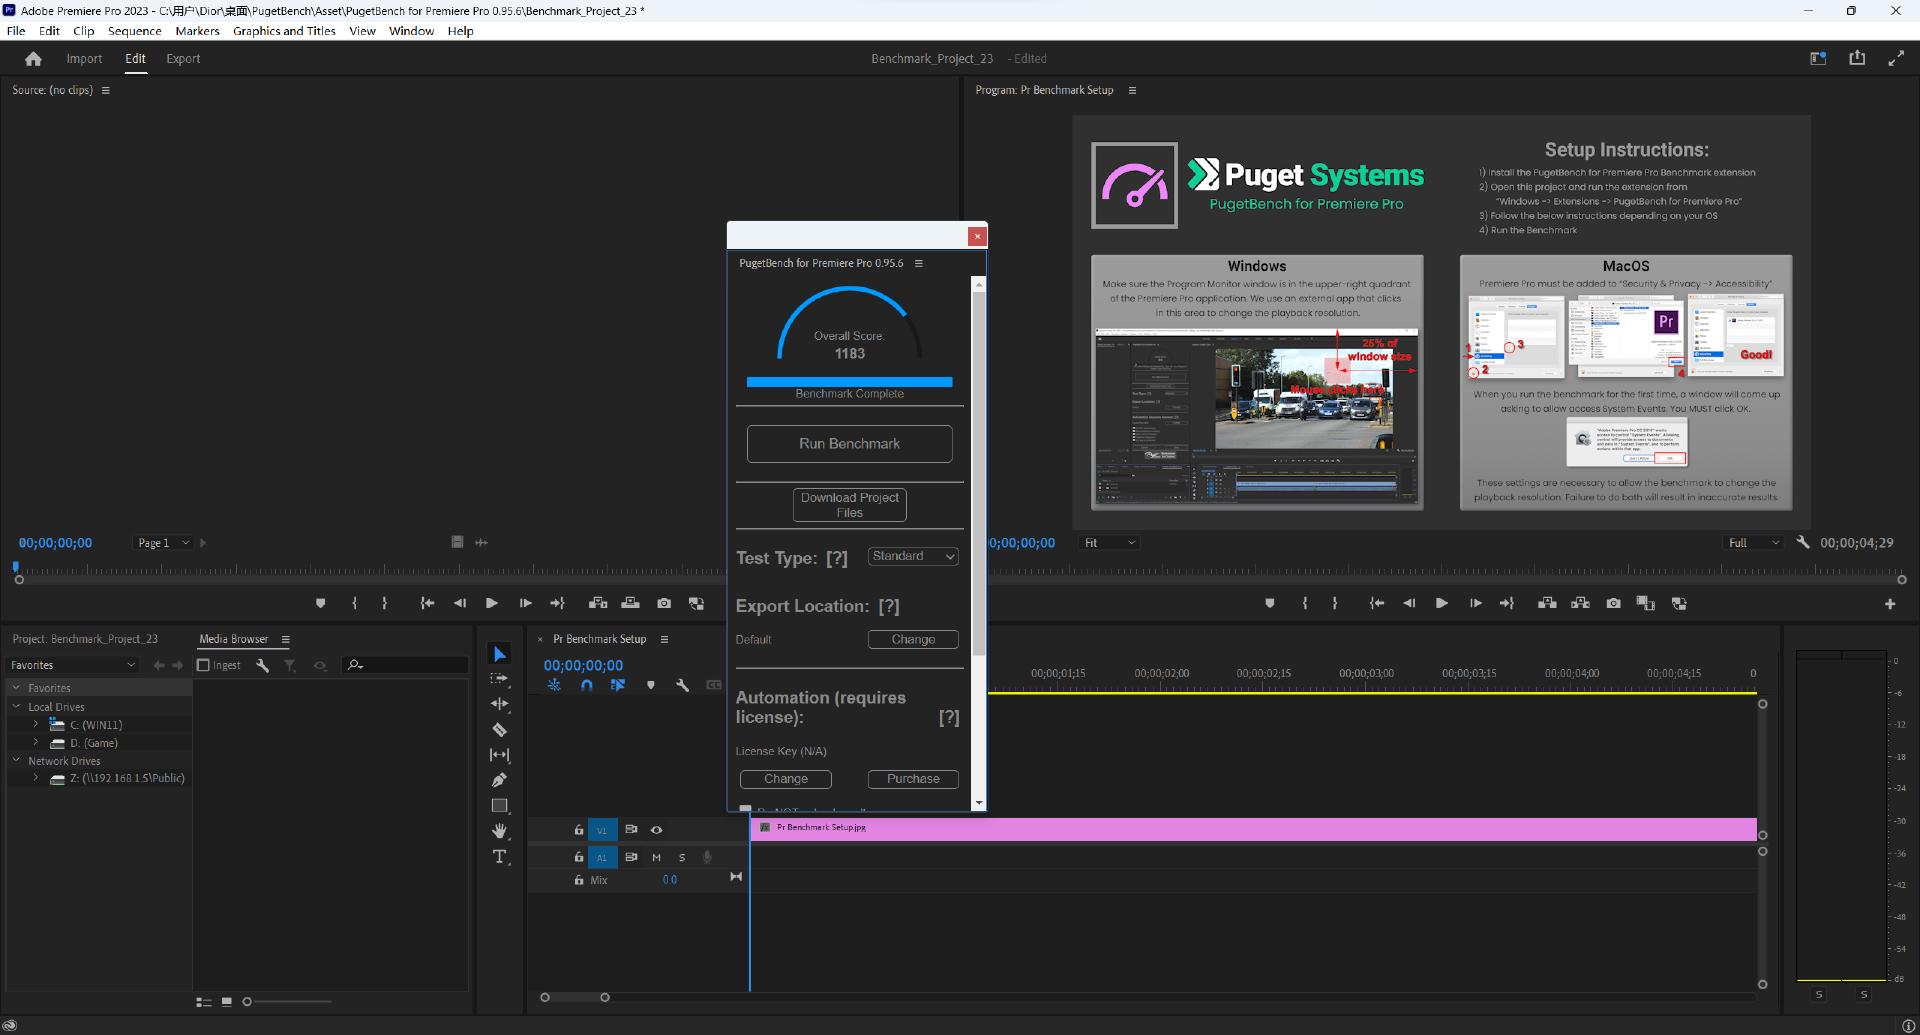Image resolution: width=1920 pixels, height=1035 pixels.
Task: Open timeline display settings wrench
Action: pyautogui.click(x=682, y=685)
